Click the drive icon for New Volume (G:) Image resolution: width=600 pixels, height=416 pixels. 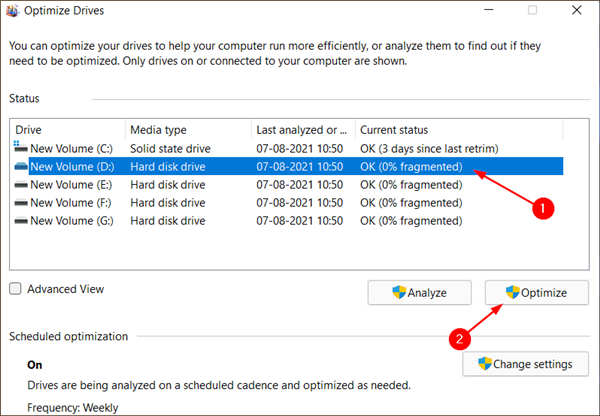click(21, 220)
